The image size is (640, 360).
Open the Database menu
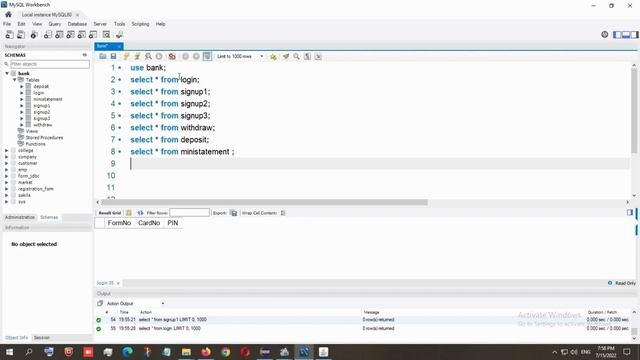click(x=77, y=24)
